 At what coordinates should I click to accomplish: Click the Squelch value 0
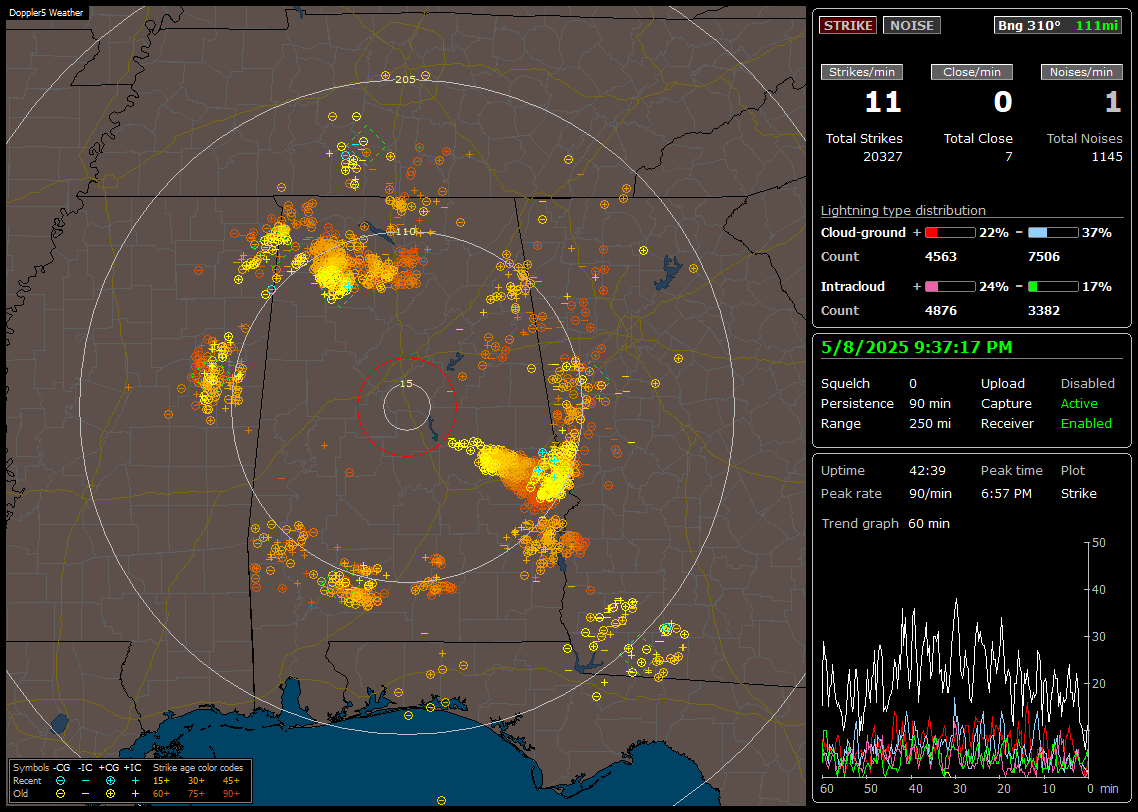(913, 384)
